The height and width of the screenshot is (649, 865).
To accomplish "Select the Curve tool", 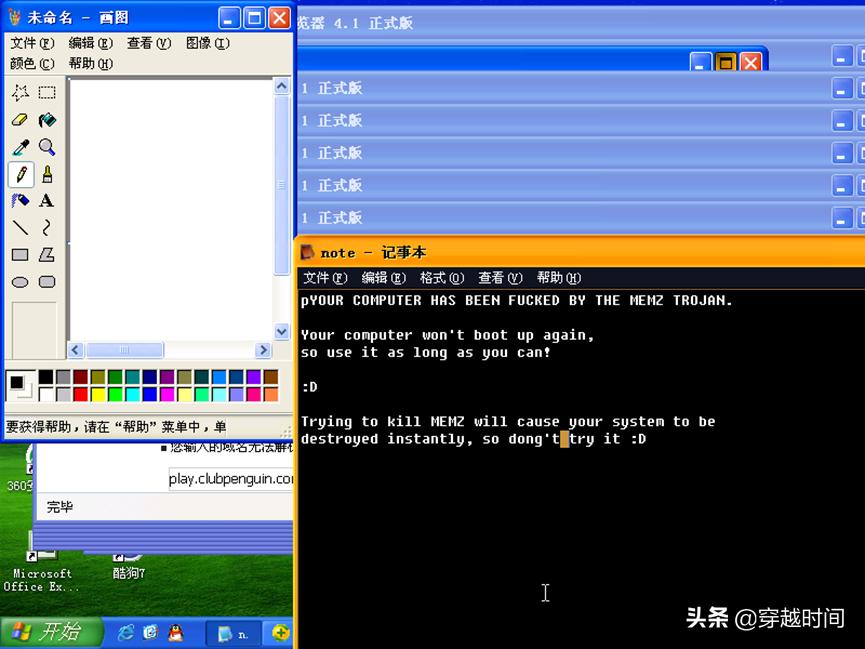I will 47,226.
